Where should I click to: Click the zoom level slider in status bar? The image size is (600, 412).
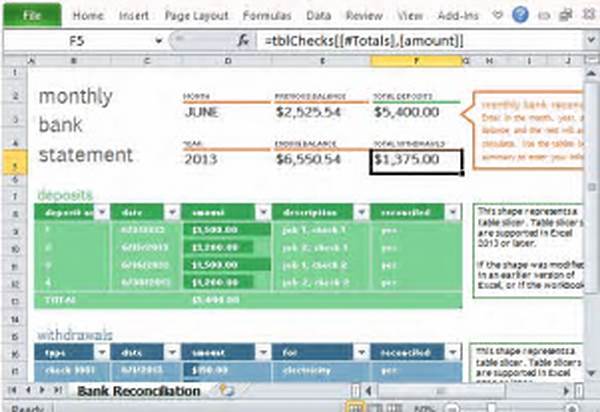490,408
